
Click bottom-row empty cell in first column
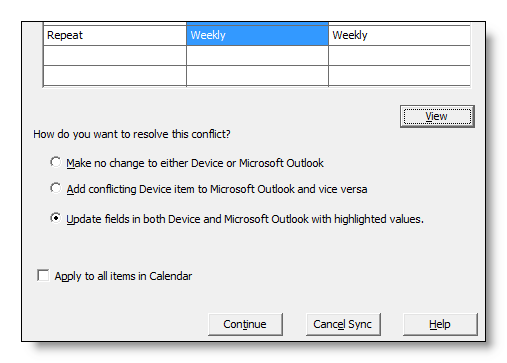tap(115, 76)
